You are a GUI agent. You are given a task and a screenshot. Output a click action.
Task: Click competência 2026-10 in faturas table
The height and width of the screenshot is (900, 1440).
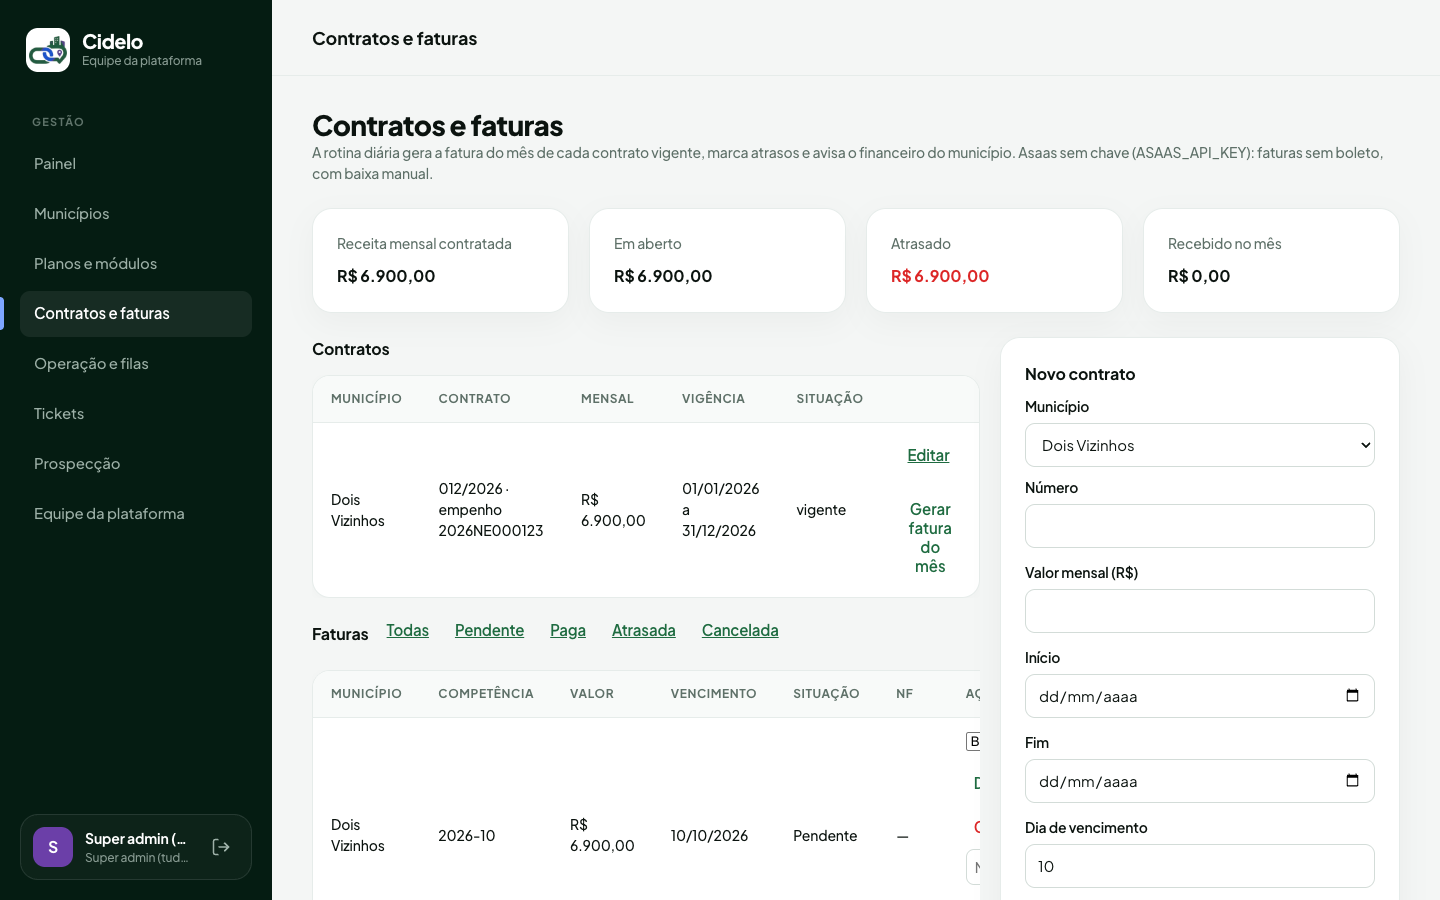pos(467,836)
